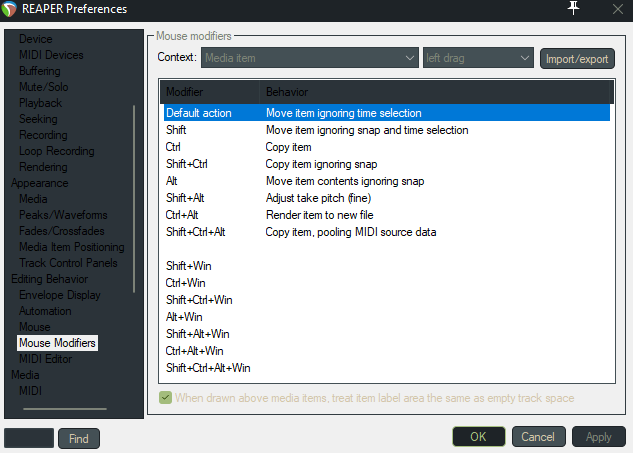Click the Find button
This screenshot has height=453, width=633.
pyautogui.click(x=79, y=438)
